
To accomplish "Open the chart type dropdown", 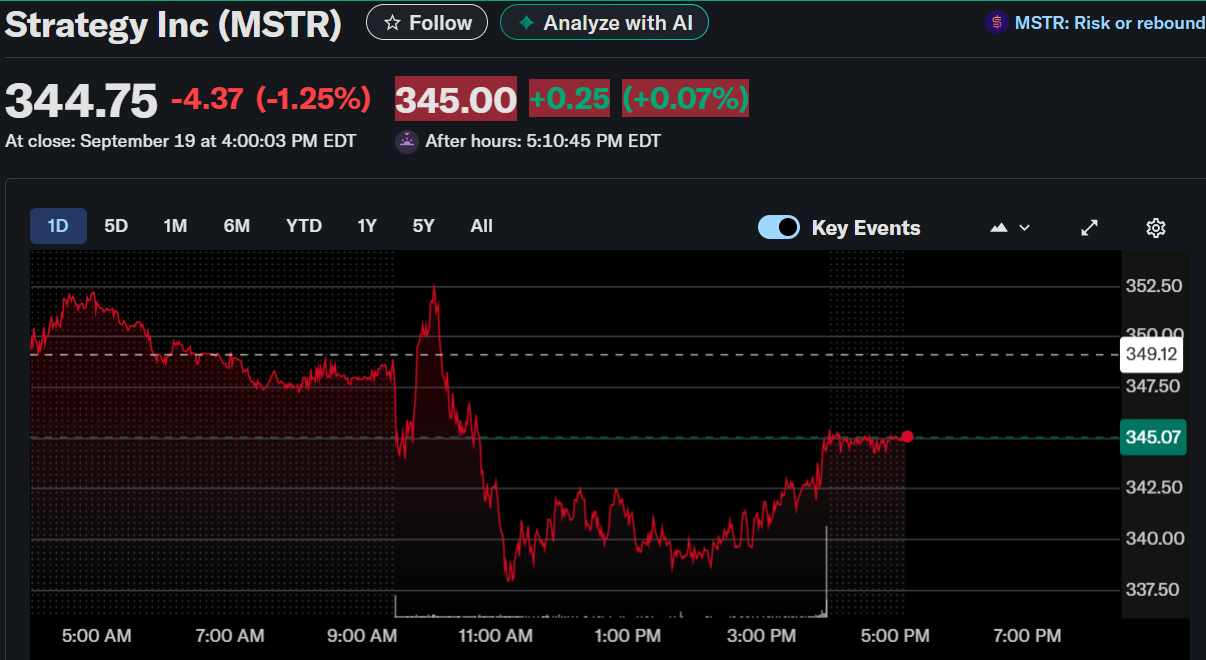I will click(x=1010, y=228).
